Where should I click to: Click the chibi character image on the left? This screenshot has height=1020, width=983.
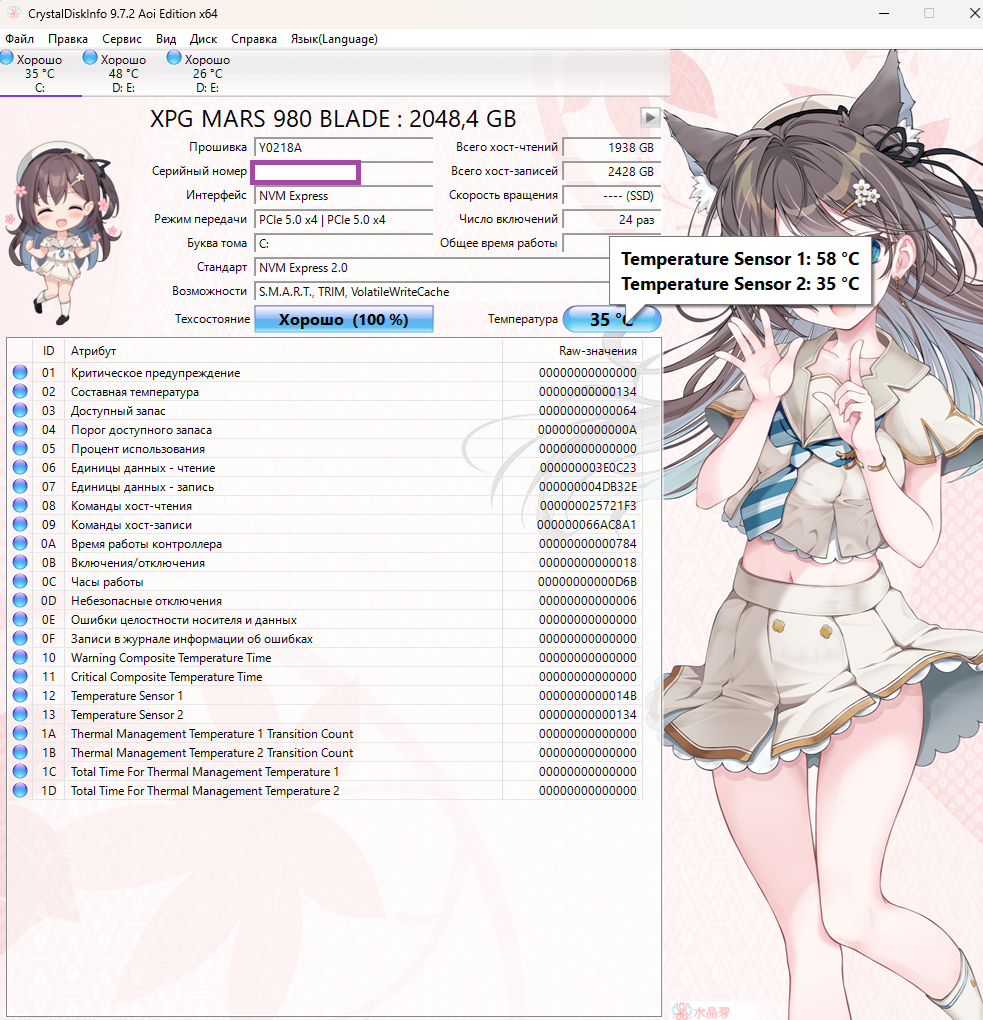click(62, 232)
